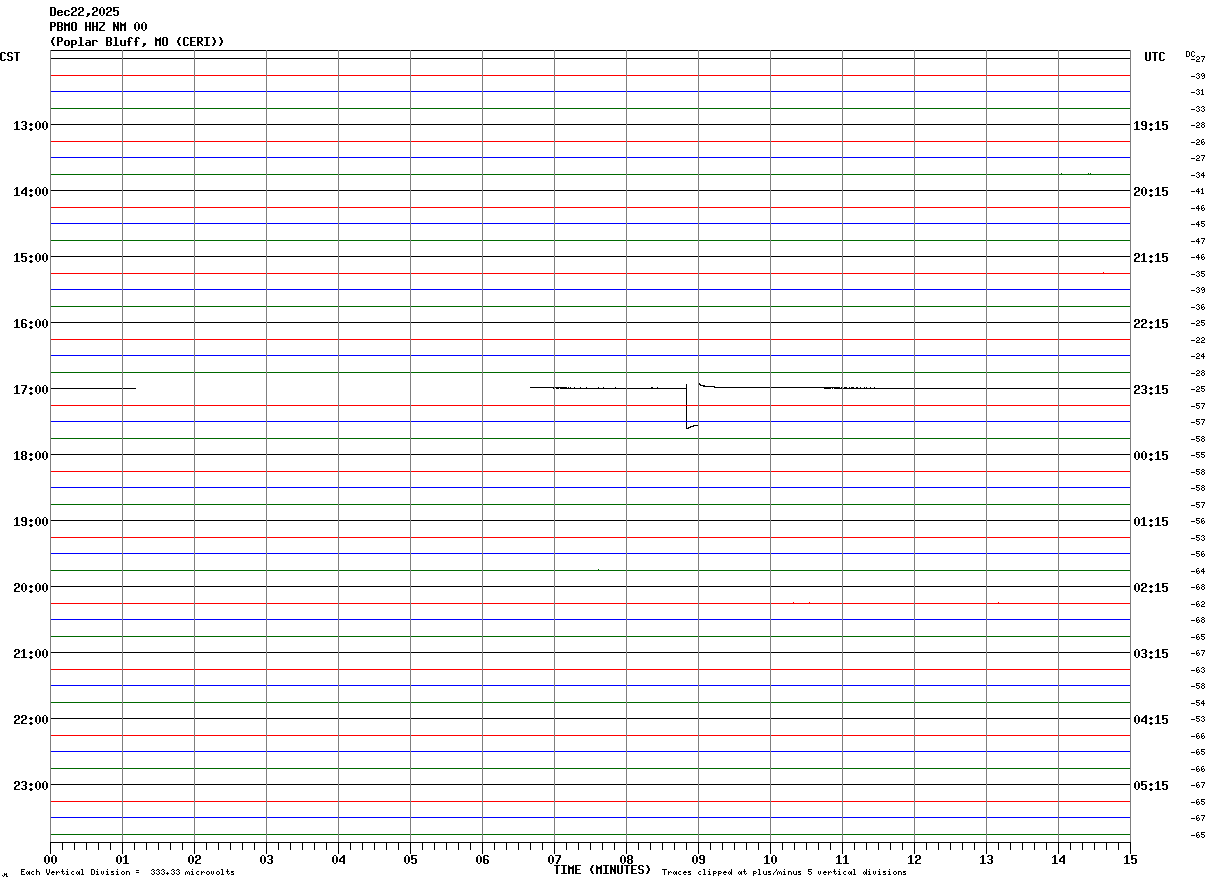The width and height of the screenshot is (1210, 886).
Task: Select minute 11 on the time axis
Action: 843,859
